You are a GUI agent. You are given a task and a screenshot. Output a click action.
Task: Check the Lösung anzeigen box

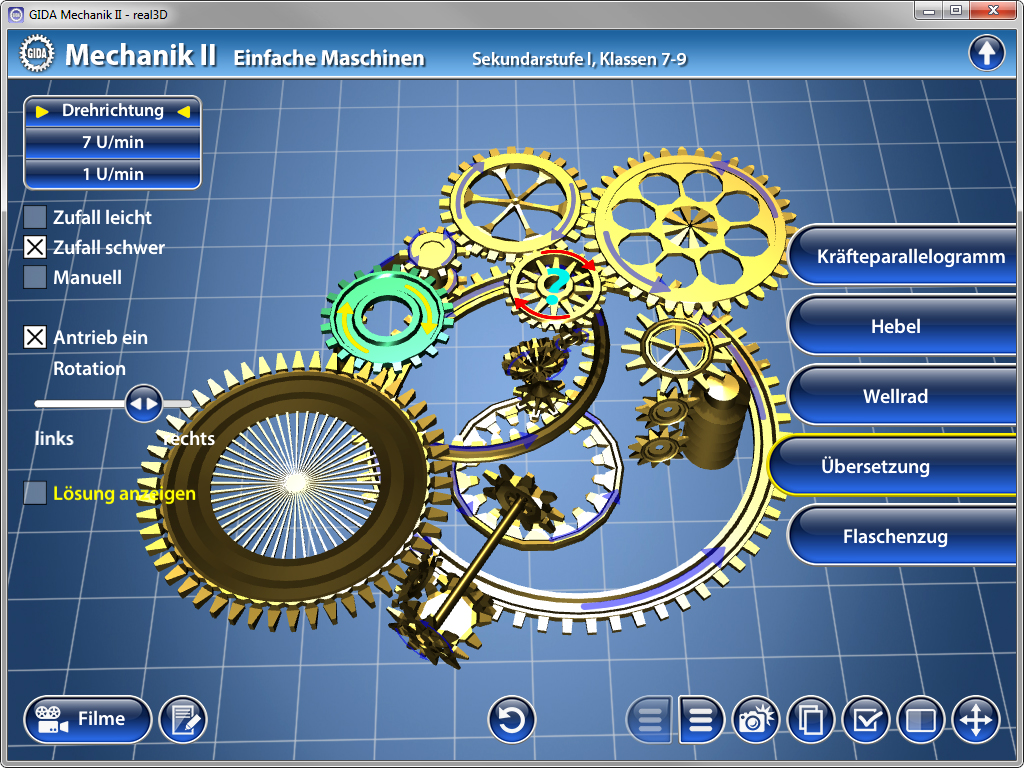pyautogui.click(x=35, y=493)
